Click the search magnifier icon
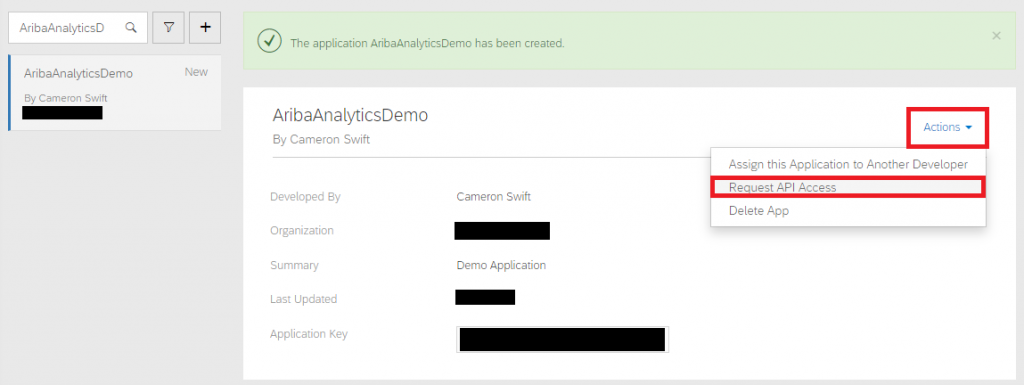Image resolution: width=1024 pixels, height=385 pixels. 131,27
